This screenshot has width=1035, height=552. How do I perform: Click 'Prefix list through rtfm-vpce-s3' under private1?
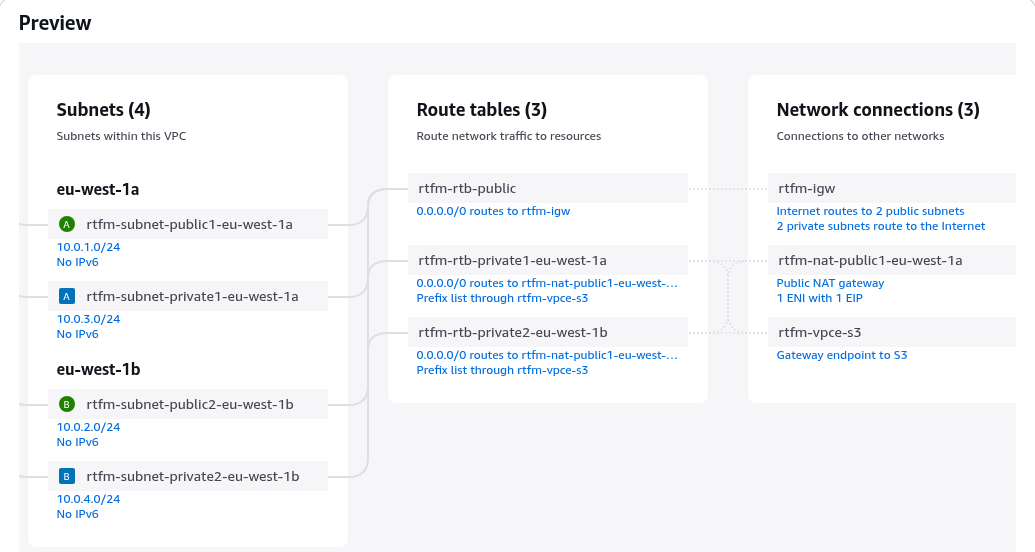click(x=502, y=298)
